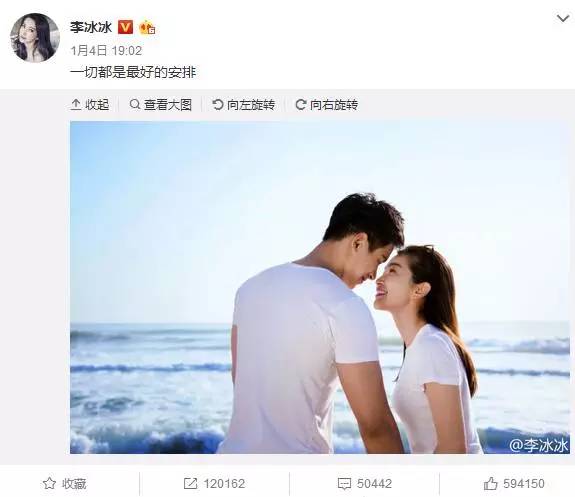
Task: Click the clockwise rotate arrow icon
Action: pos(301,105)
